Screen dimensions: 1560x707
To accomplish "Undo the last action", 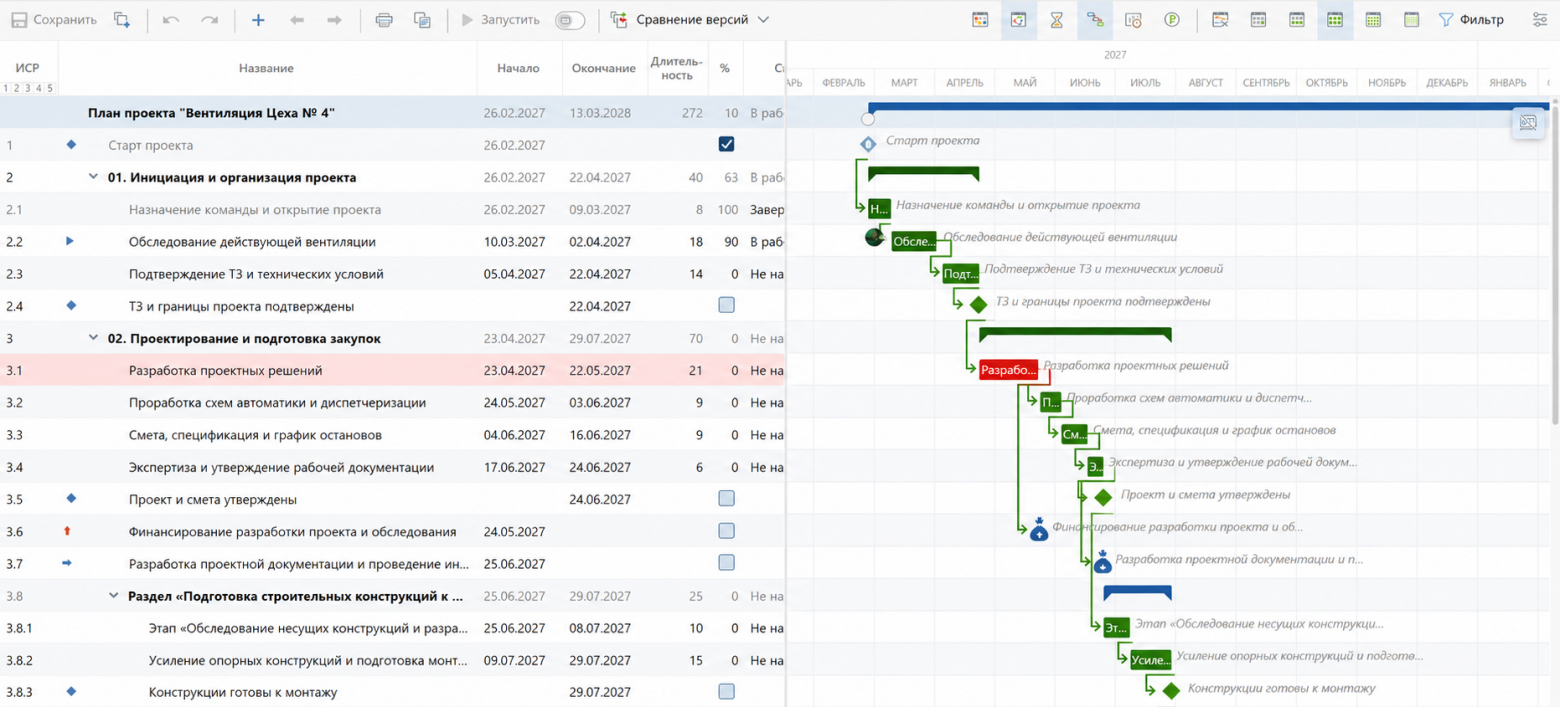I will 171,20.
